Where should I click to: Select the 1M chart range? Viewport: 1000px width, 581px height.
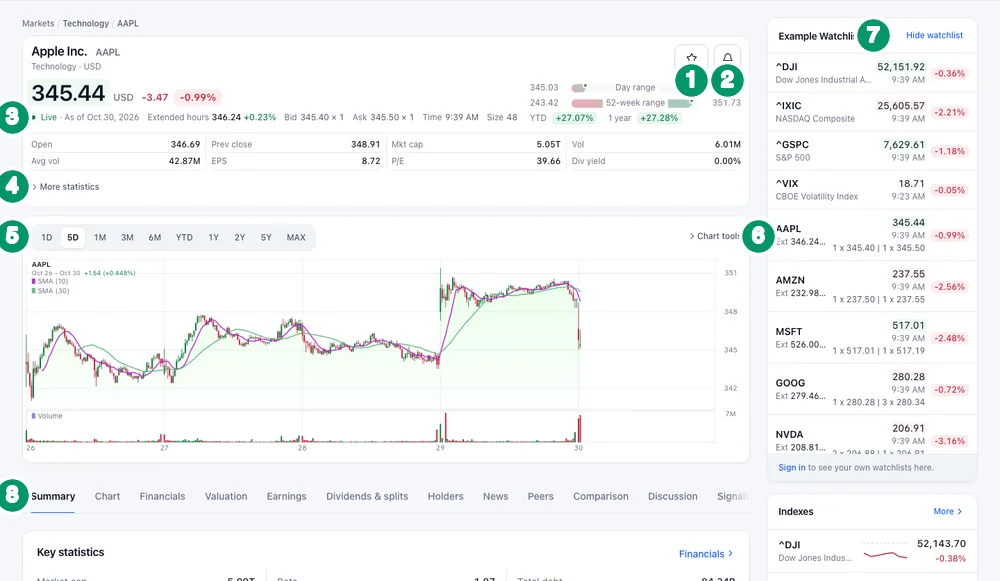pyautogui.click(x=99, y=237)
